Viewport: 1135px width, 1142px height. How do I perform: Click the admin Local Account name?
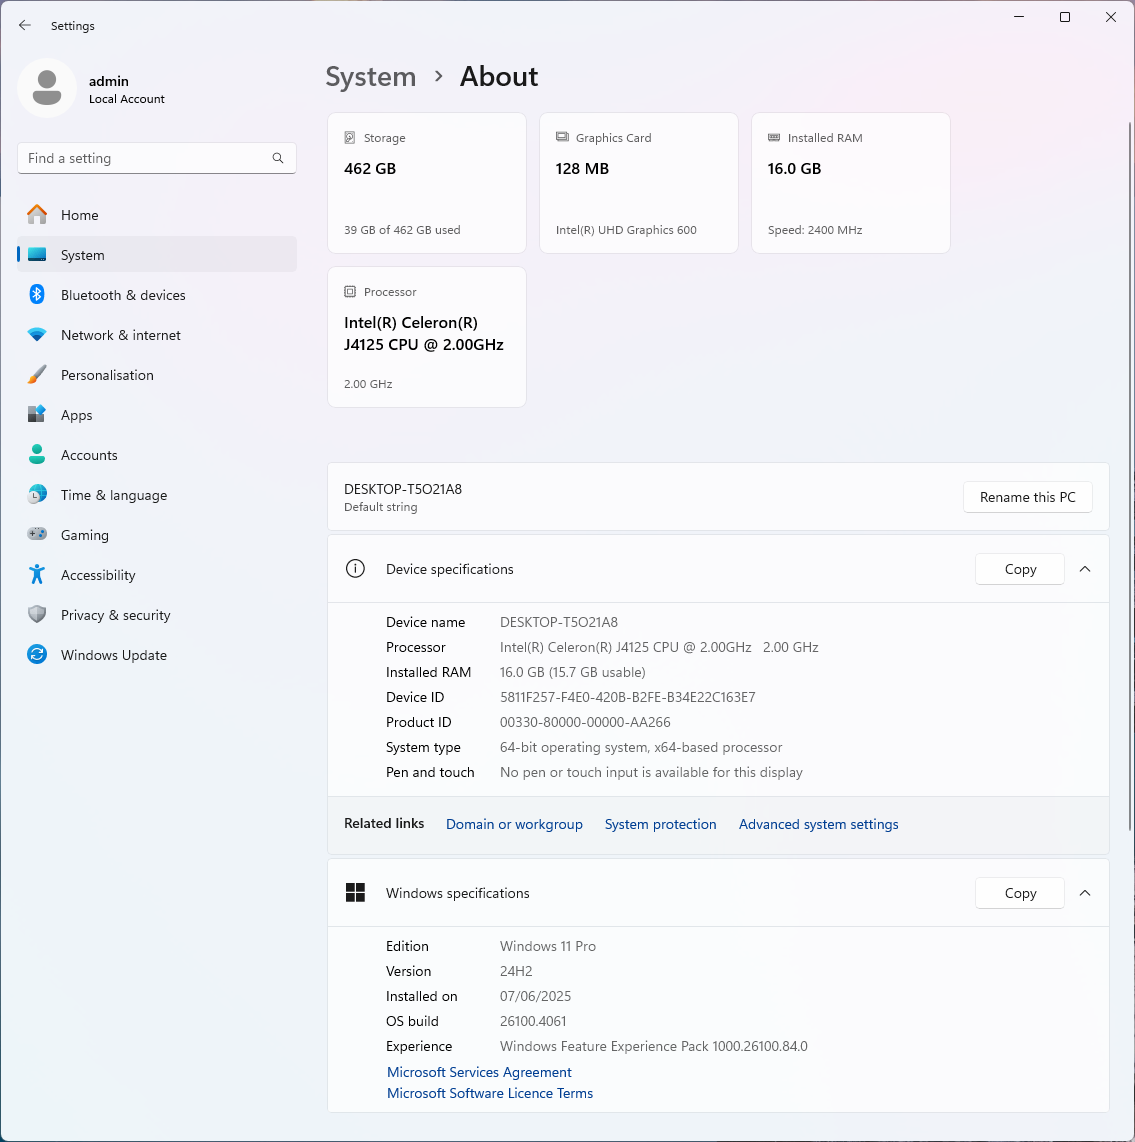(x=127, y=89)
